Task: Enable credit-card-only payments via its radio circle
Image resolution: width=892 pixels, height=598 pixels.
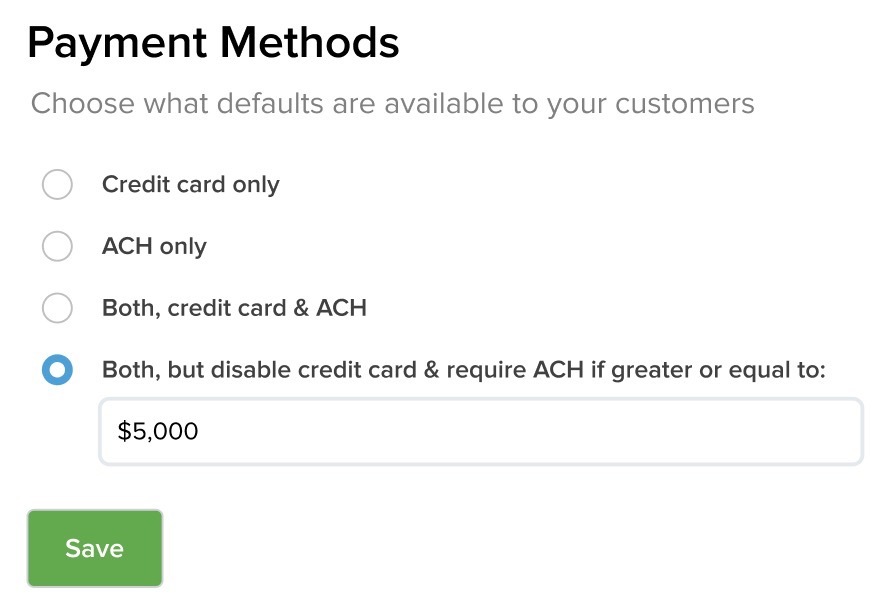Action: [x=57, y=184]
